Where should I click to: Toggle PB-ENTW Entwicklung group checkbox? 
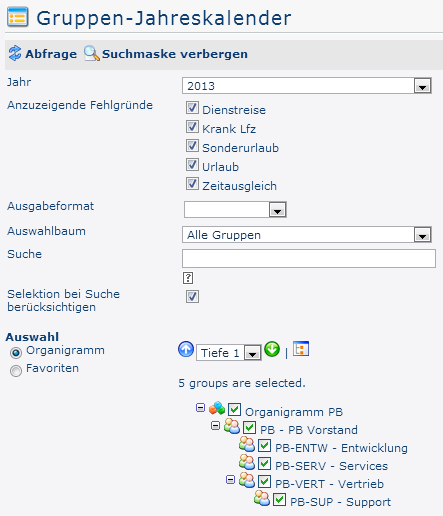tap(264, 445)
